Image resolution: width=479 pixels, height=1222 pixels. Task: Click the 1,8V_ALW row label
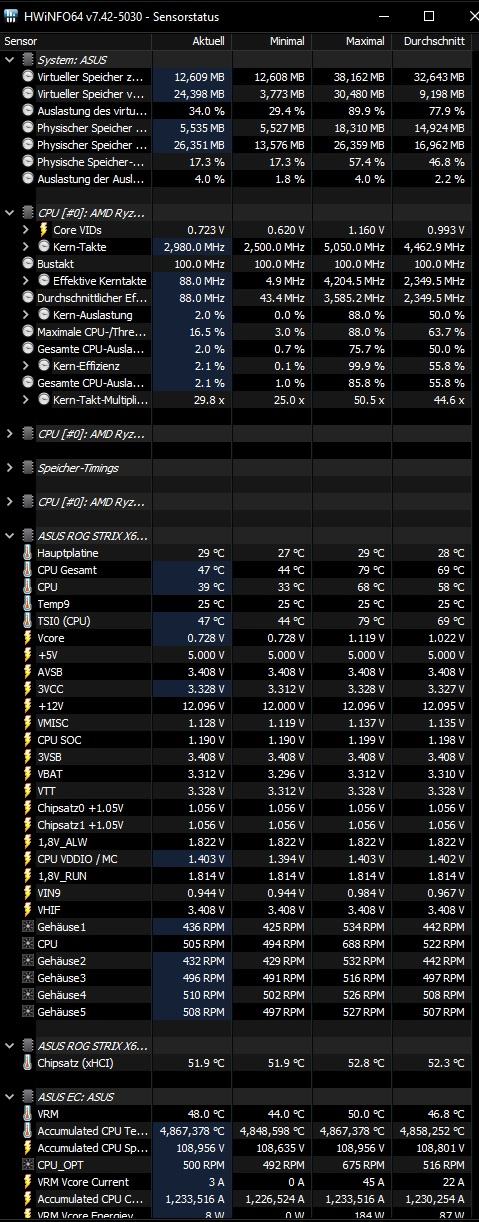(x=62, y=842)
